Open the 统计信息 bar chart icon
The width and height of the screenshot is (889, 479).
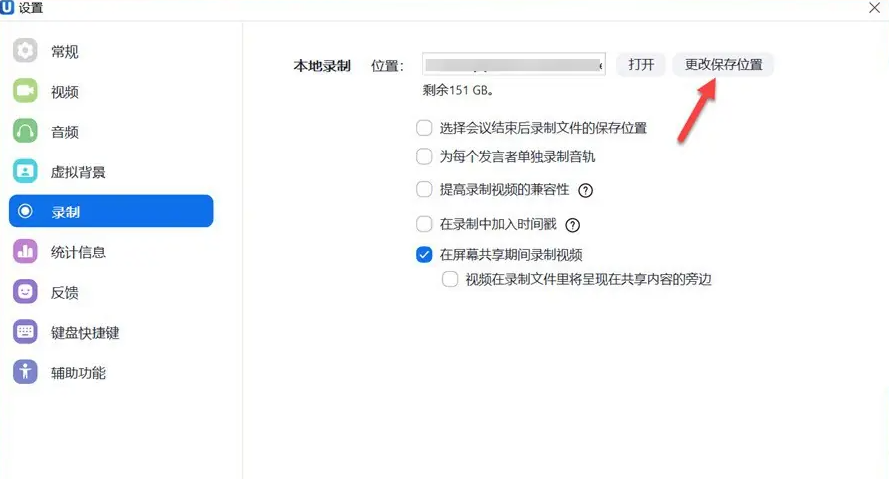pyautogui.click(x=25, y=251)
